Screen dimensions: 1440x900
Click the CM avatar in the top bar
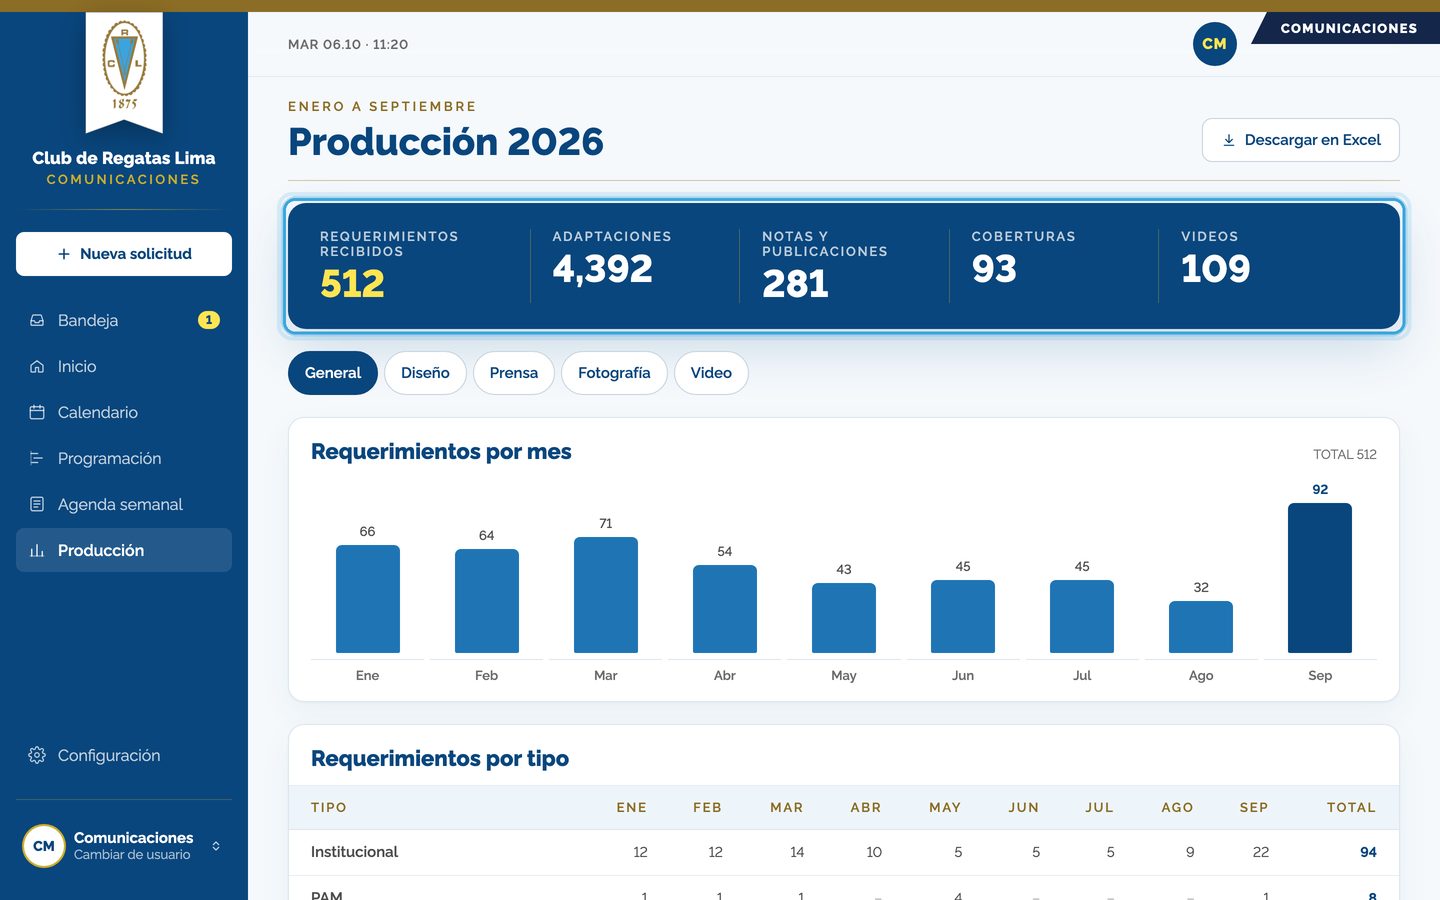1214,44
